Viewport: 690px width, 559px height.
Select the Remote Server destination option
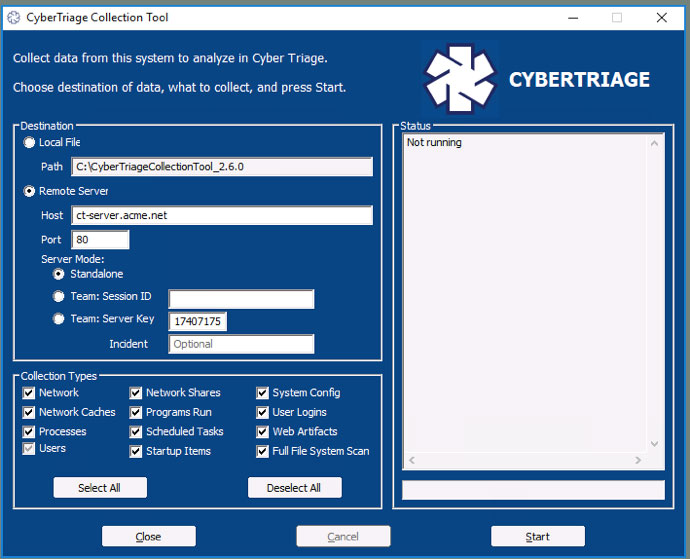(x=29, y=191)
